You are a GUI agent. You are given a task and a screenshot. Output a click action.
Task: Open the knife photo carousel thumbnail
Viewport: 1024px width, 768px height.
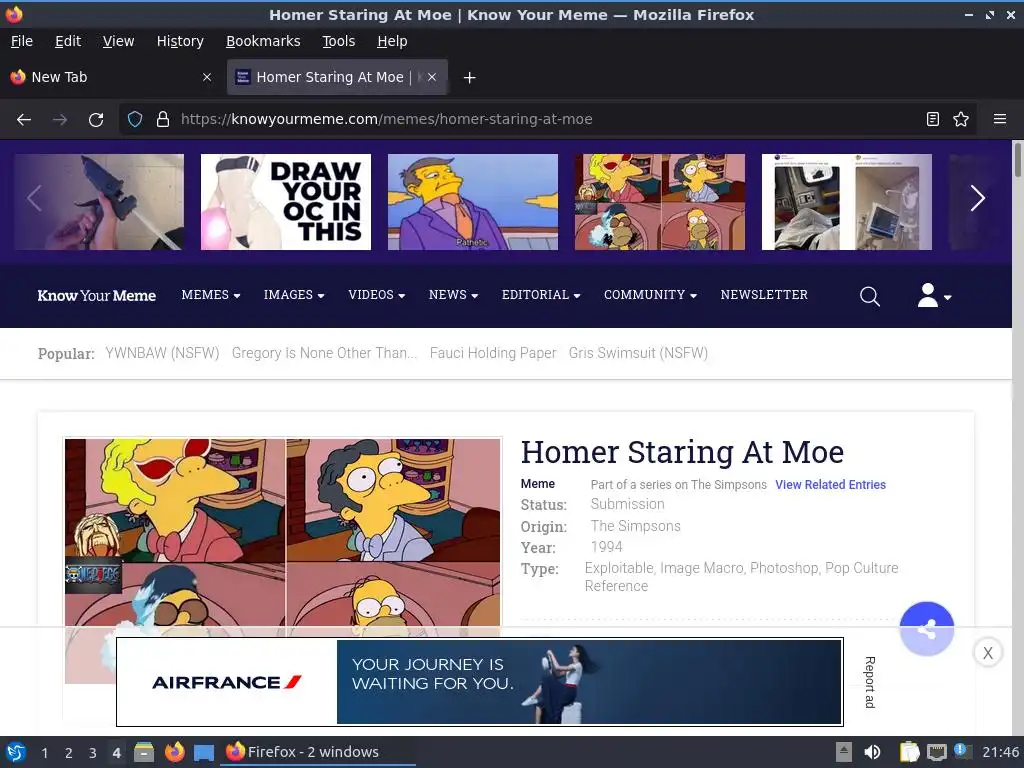pos(99,202)
